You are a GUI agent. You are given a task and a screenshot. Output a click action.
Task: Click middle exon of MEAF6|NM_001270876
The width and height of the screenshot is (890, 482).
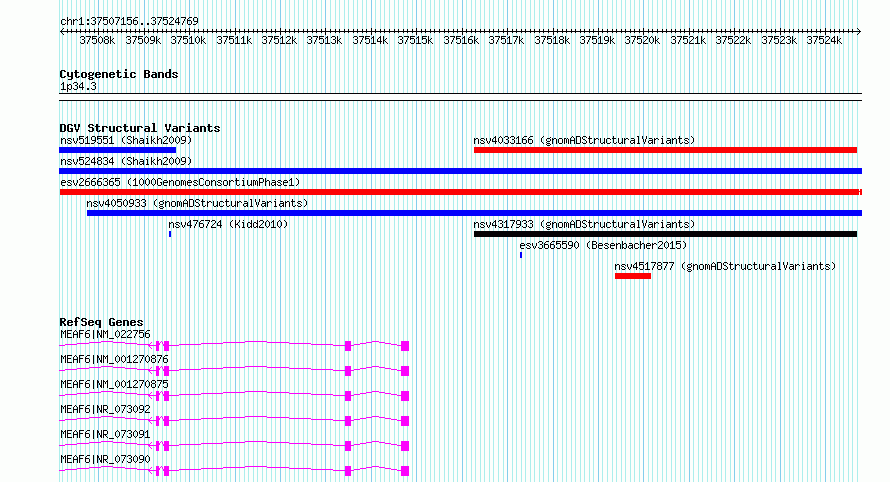(348, 371)
